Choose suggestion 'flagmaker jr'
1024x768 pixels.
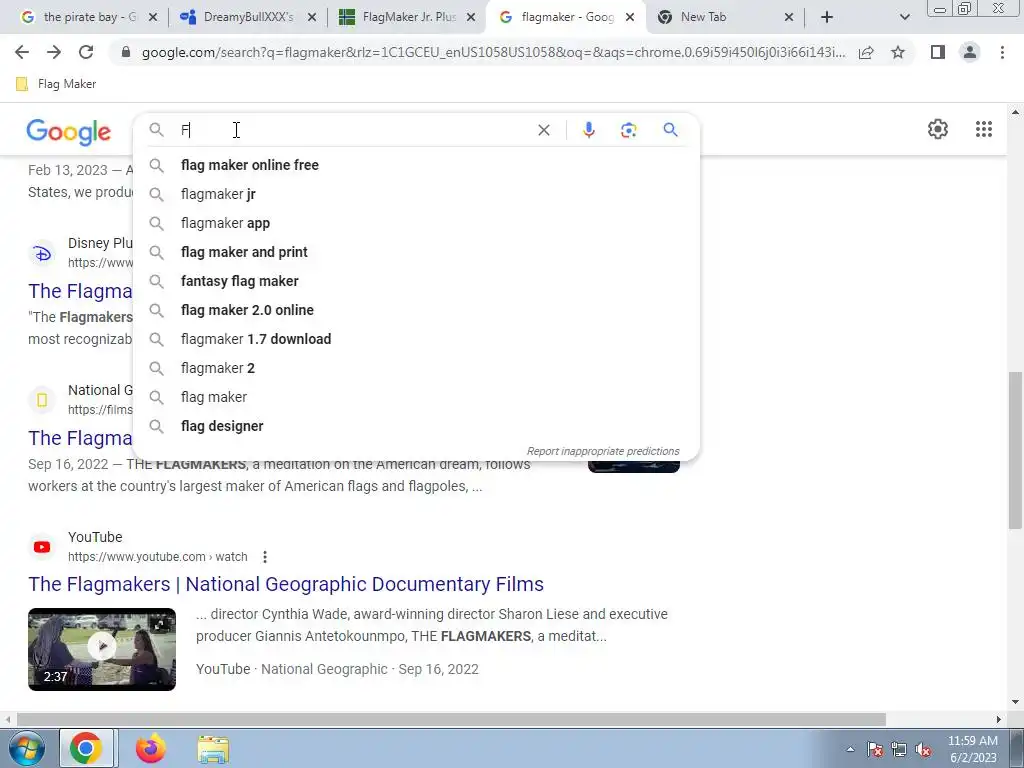point(416,194)
